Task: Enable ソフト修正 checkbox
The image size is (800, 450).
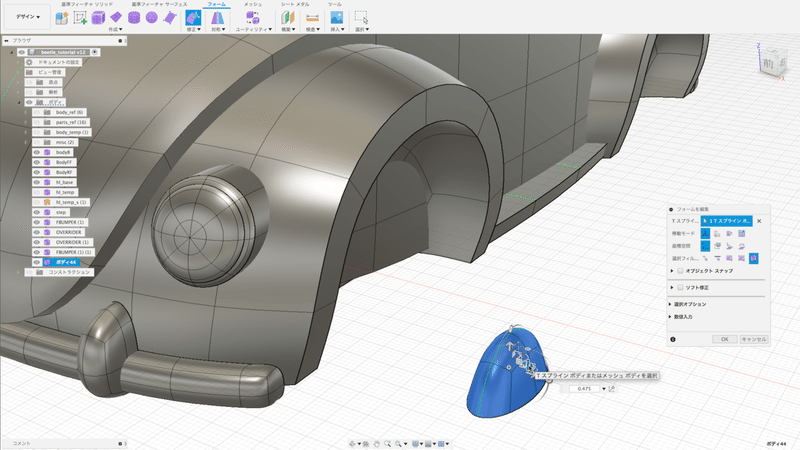Action: point(680,288)
